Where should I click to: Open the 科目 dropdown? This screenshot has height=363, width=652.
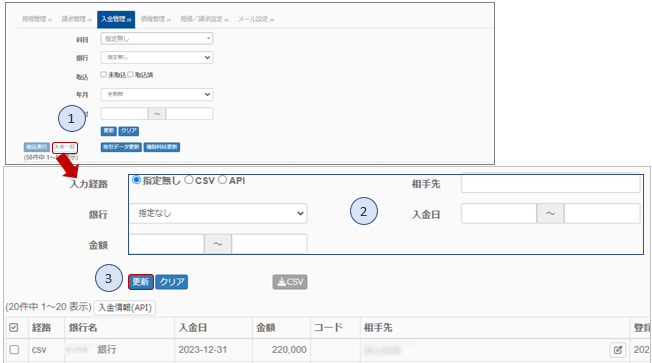click(157, 39)
